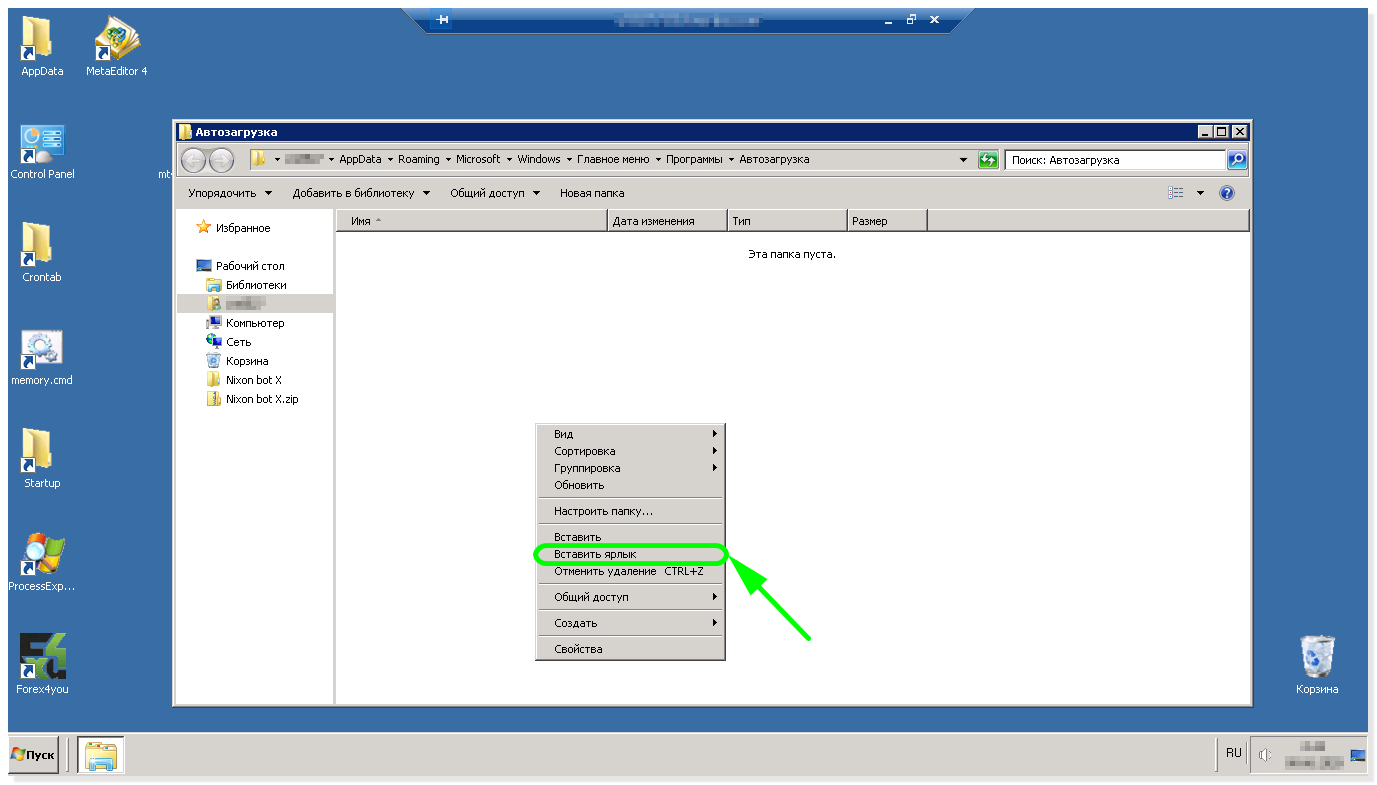Jump to Программы in the address breadcrumb
Image resolution: width=1377 pixels, height=785 pixels.
[x=695, y=160]
